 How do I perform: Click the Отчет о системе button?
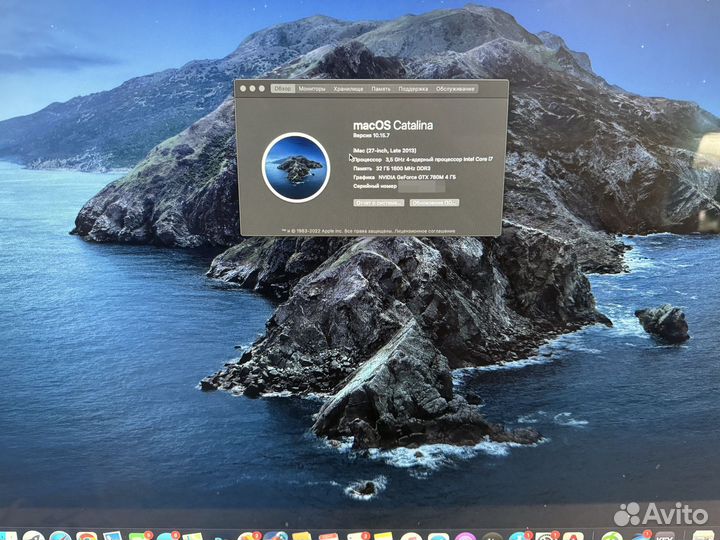pyautogui.click(x=378, y=202)
